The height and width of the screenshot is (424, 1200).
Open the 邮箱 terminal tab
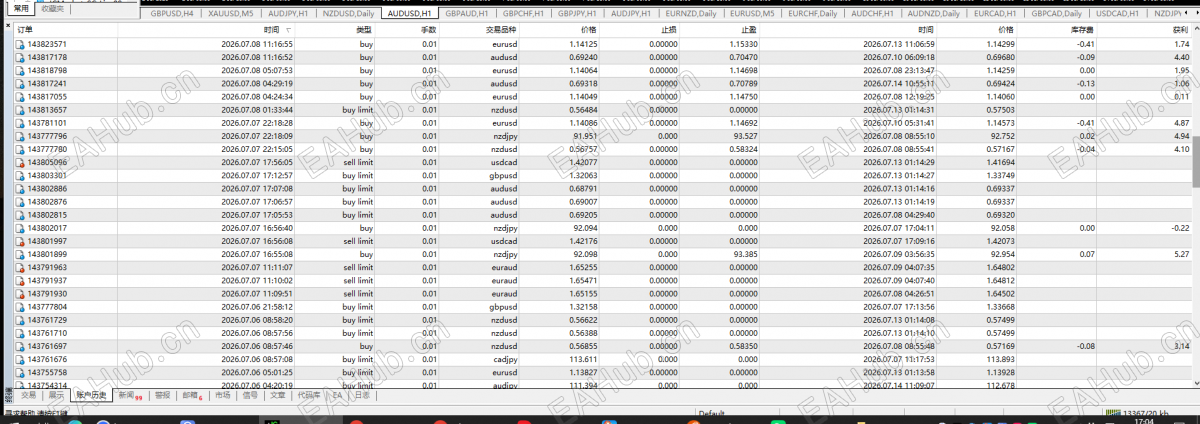click(x=192, y=395)
